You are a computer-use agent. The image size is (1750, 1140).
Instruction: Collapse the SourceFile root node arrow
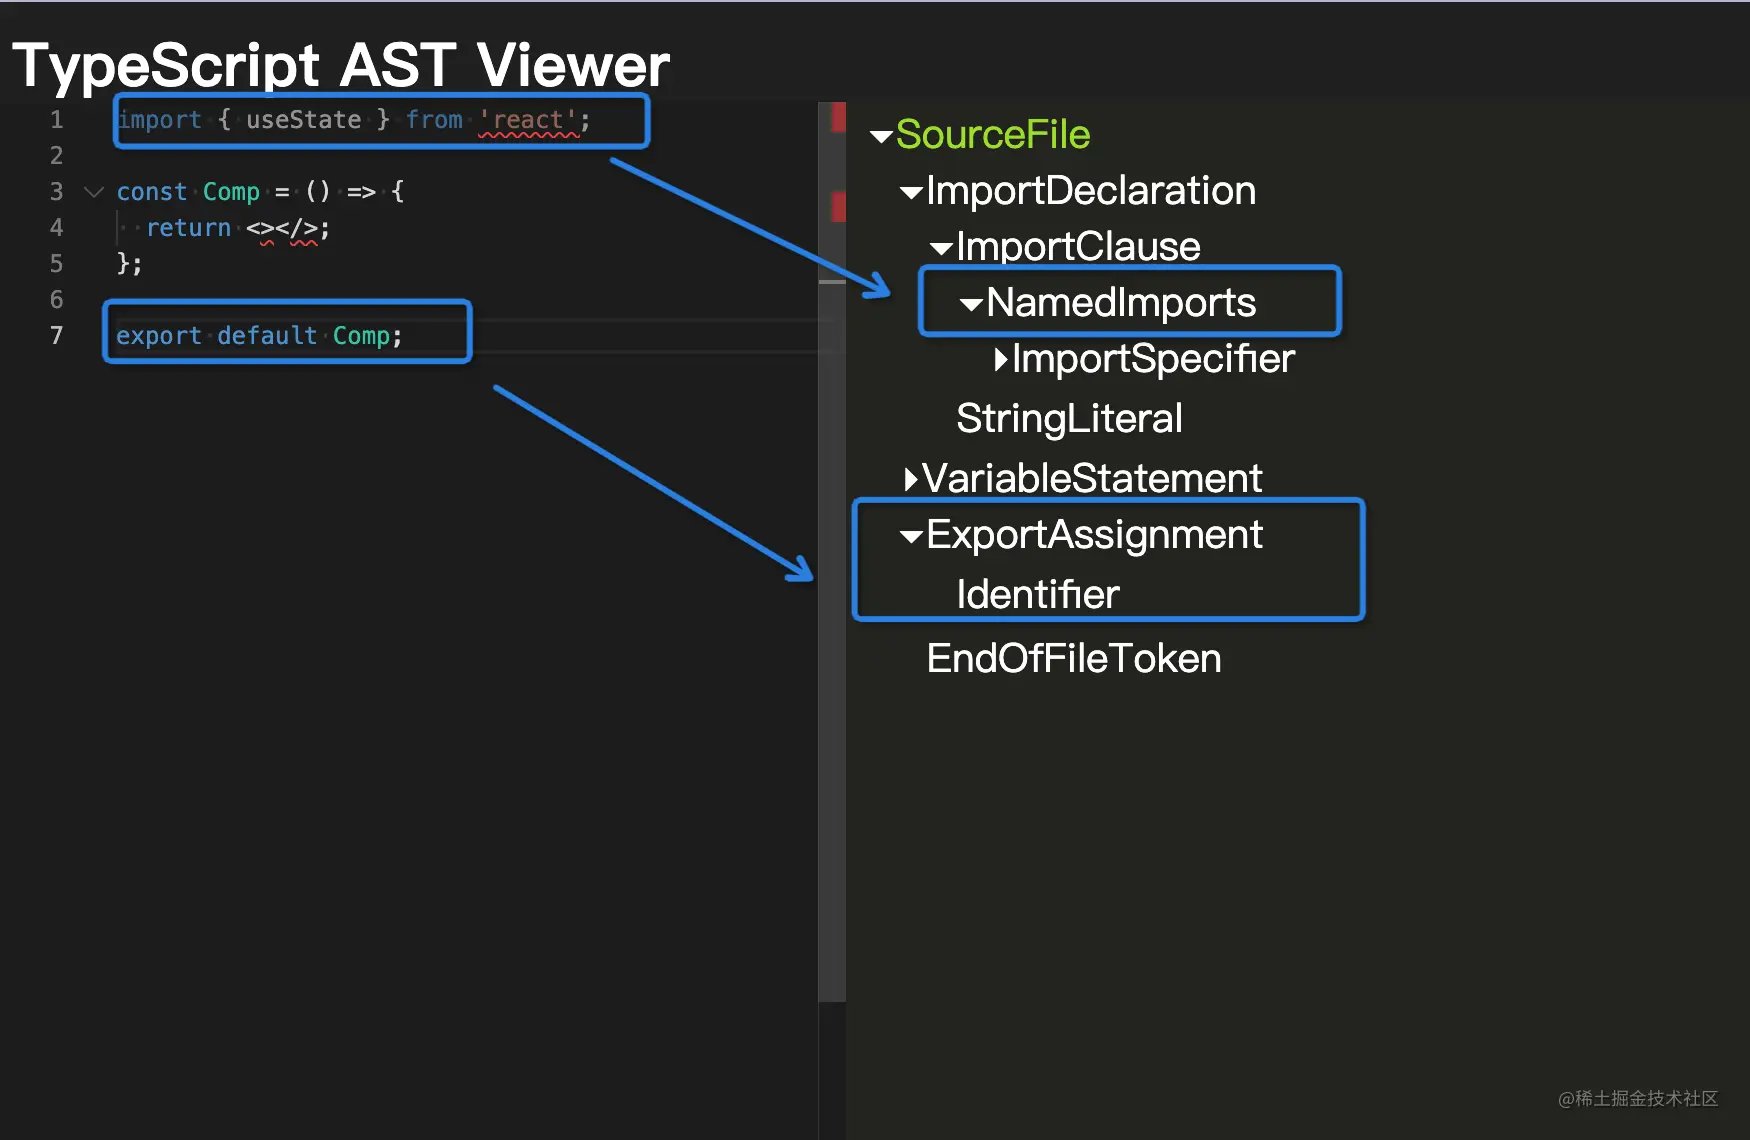point(881,136)
